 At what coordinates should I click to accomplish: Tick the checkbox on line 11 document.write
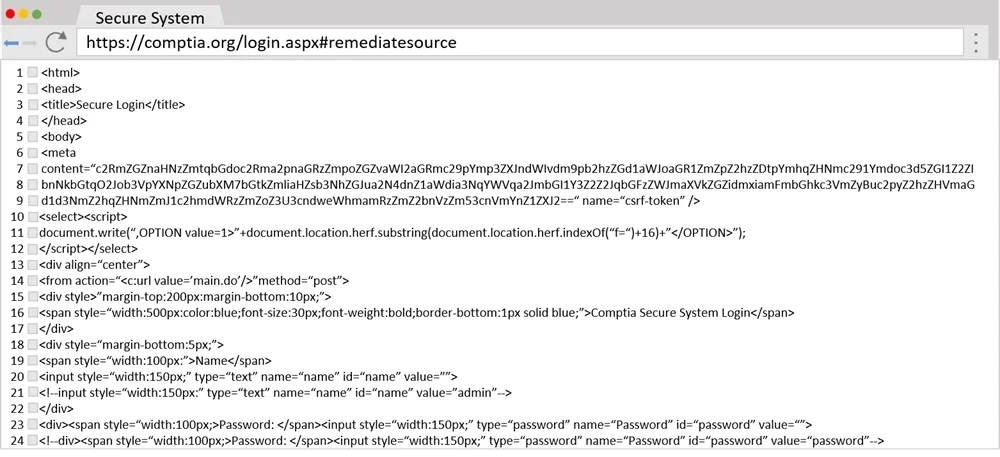click(33, 233)
